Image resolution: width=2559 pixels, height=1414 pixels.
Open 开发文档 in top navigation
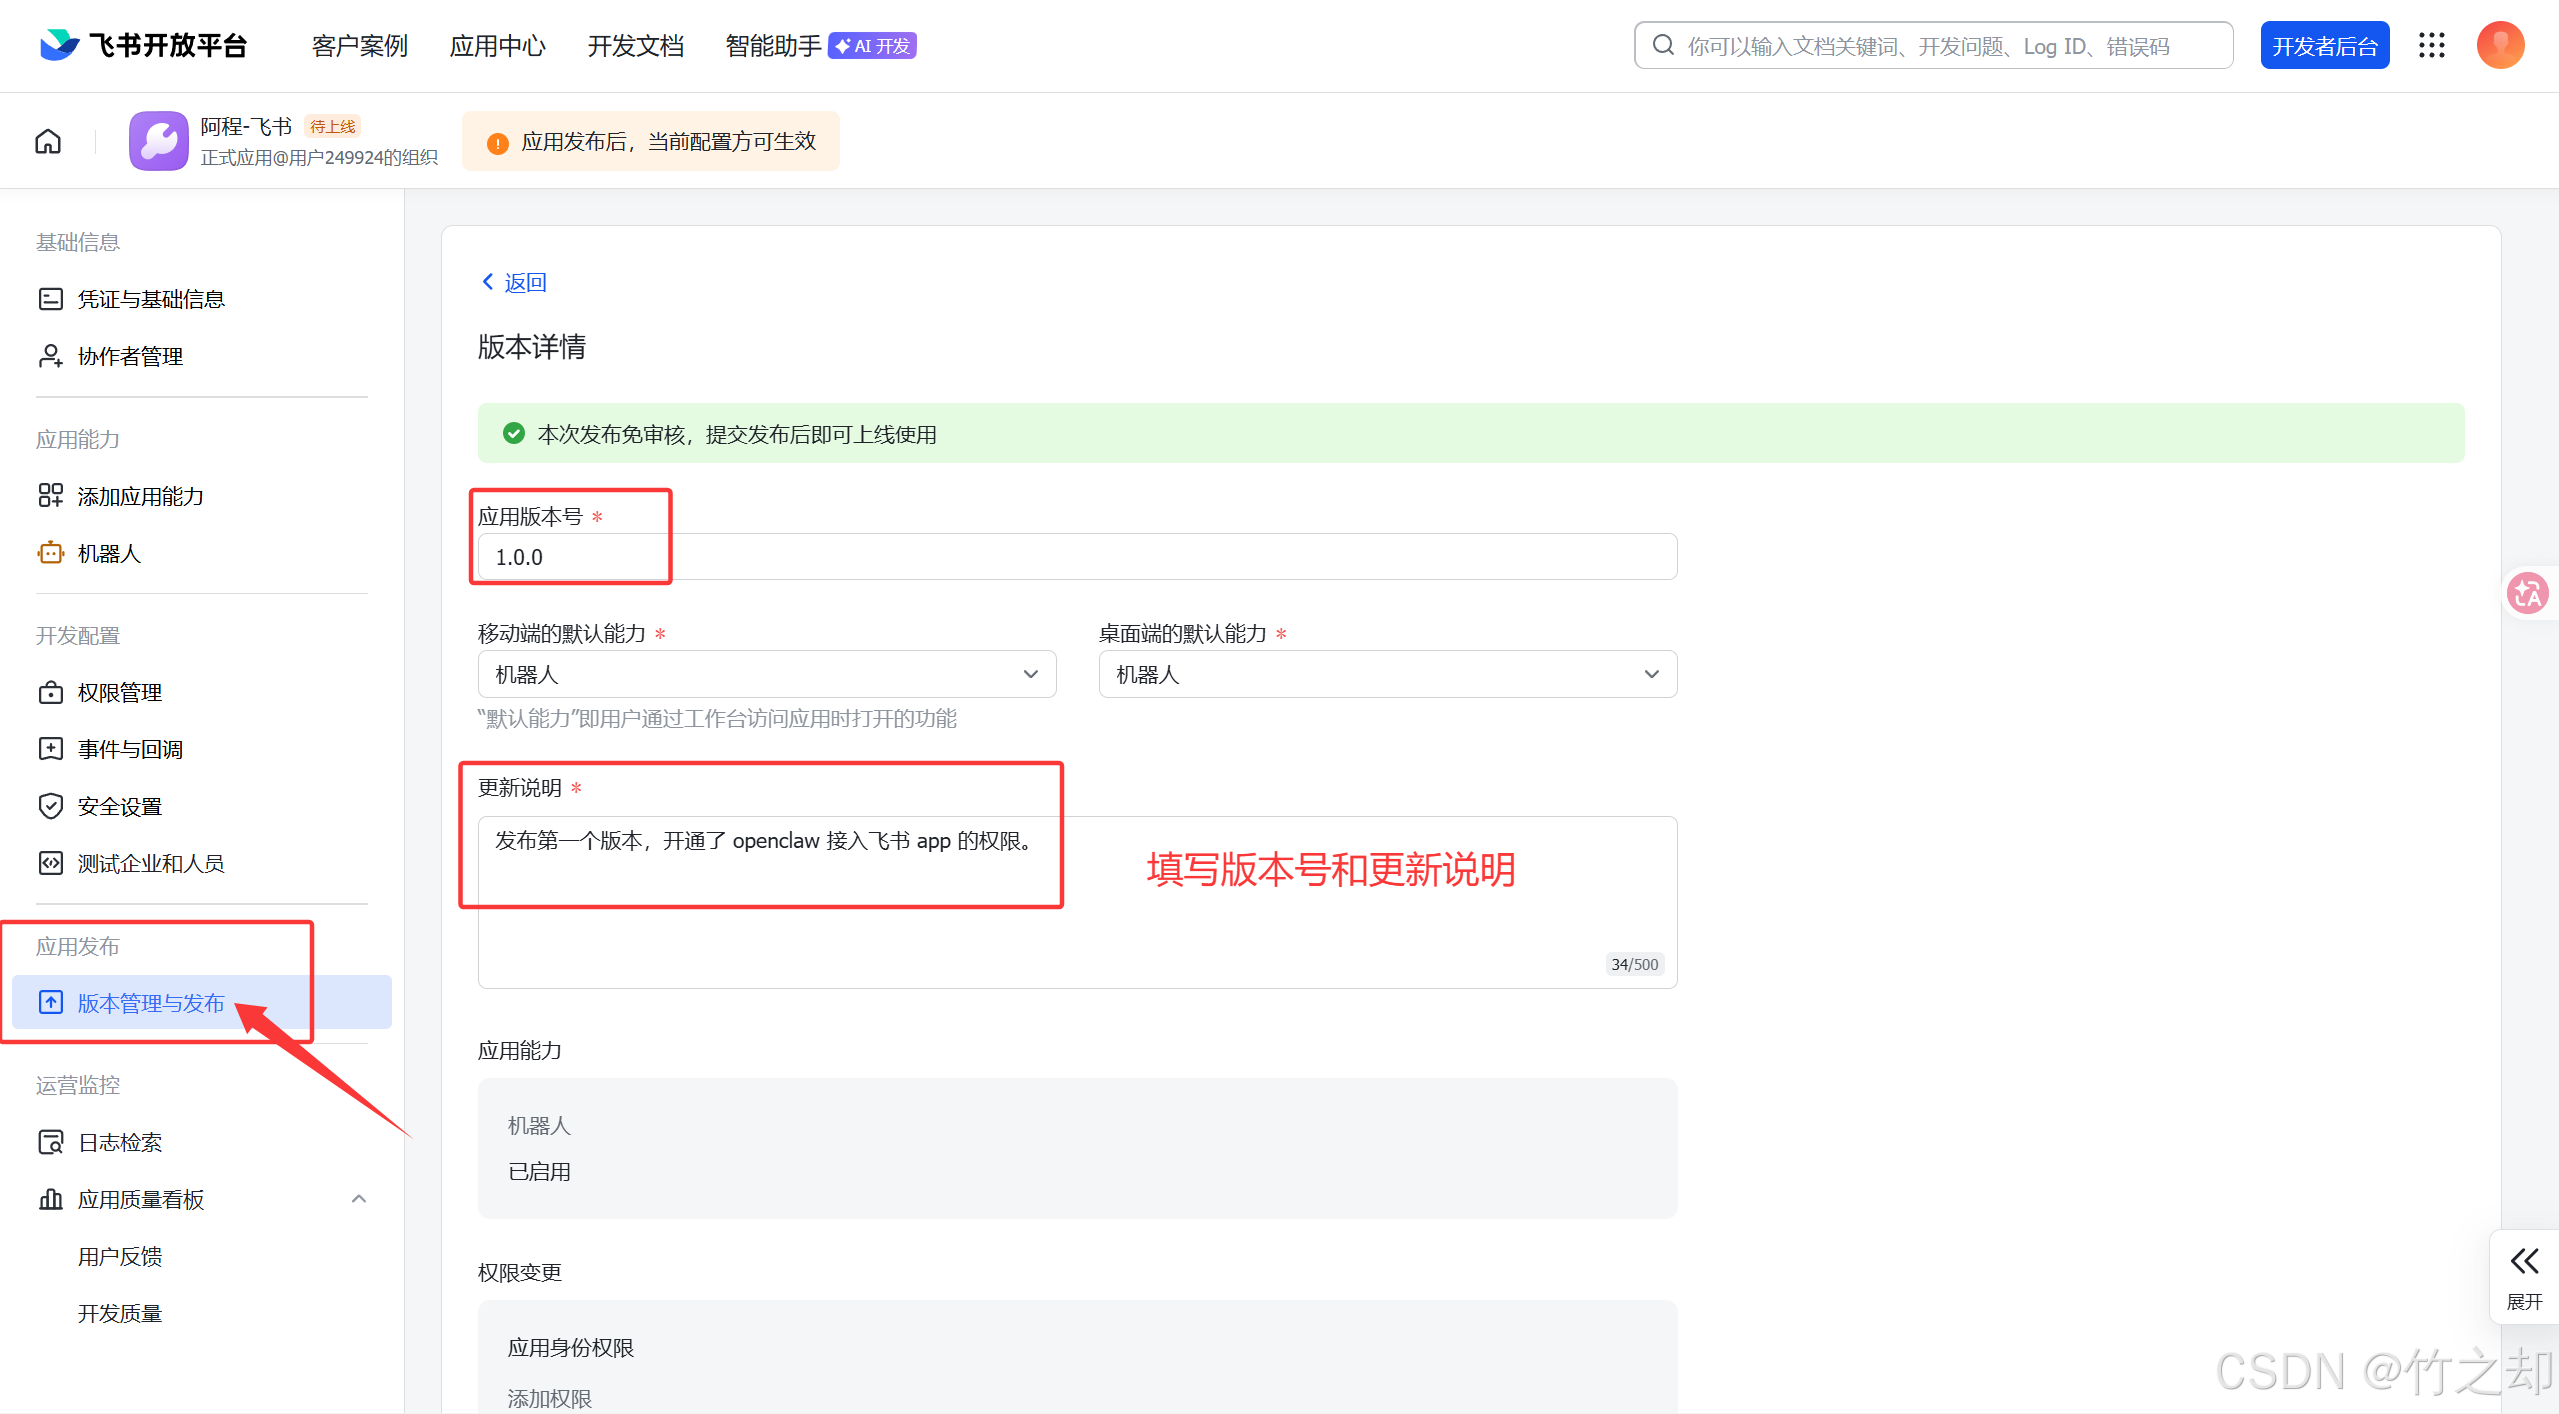coord(635,46)
